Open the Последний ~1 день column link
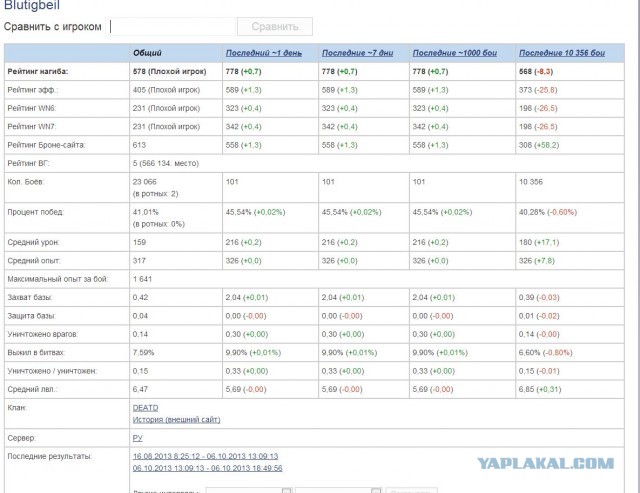 [x=264, y=53]
